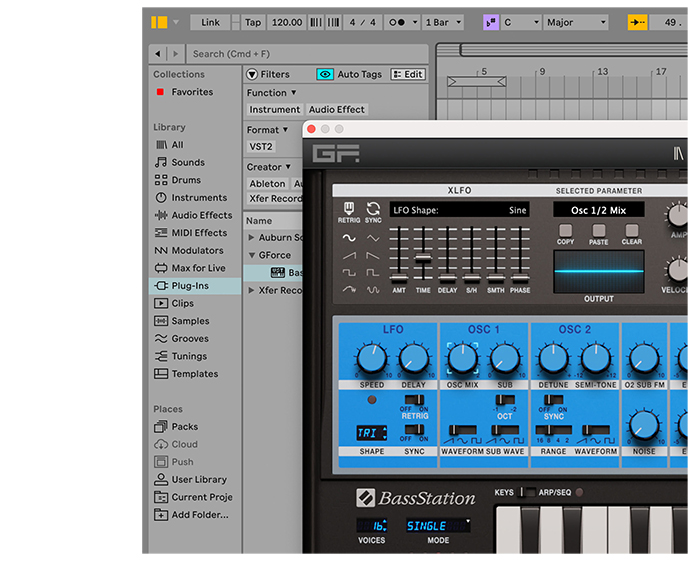Expand the Xfer Records plug-in folder
The width and height of the screenshot is (700, 561).
(x=252, y=291)
